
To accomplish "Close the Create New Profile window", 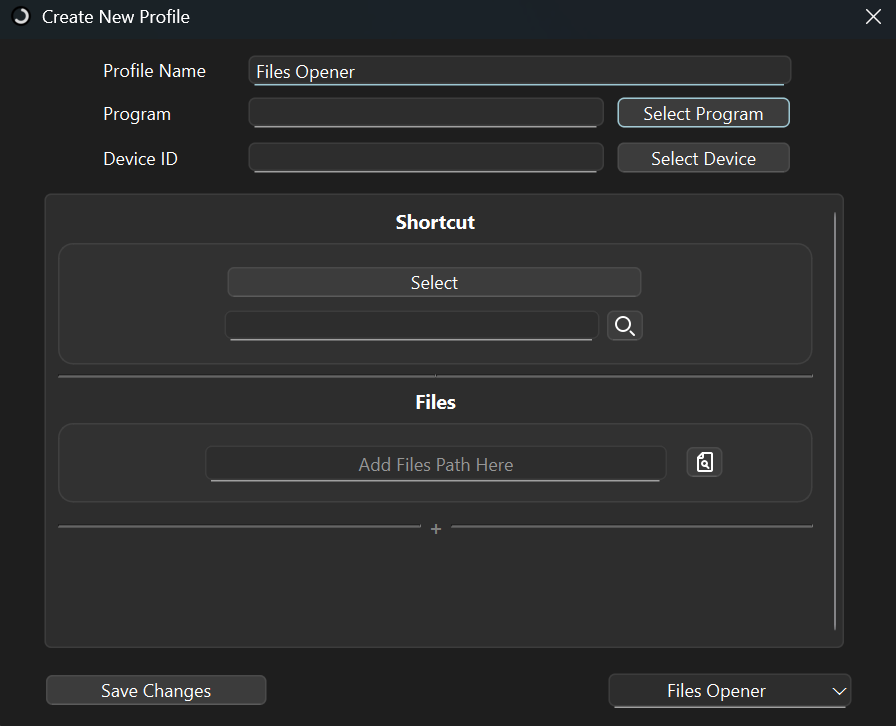I will tap(872, 17).
